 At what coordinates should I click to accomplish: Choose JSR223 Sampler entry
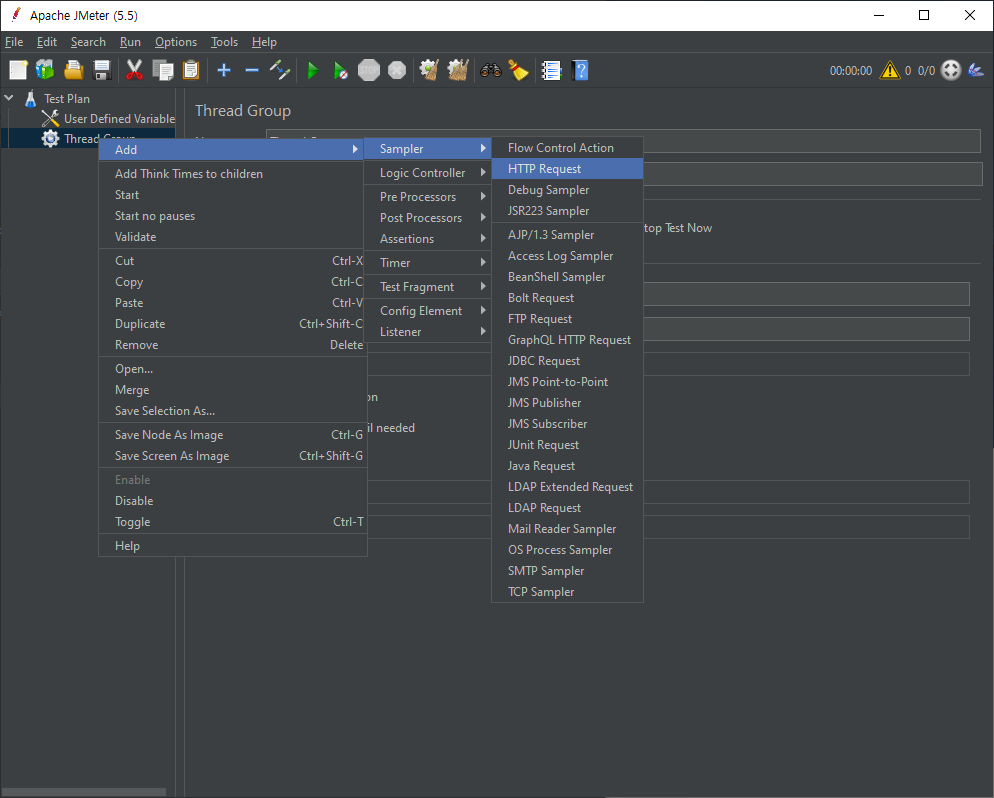point(567,210)
